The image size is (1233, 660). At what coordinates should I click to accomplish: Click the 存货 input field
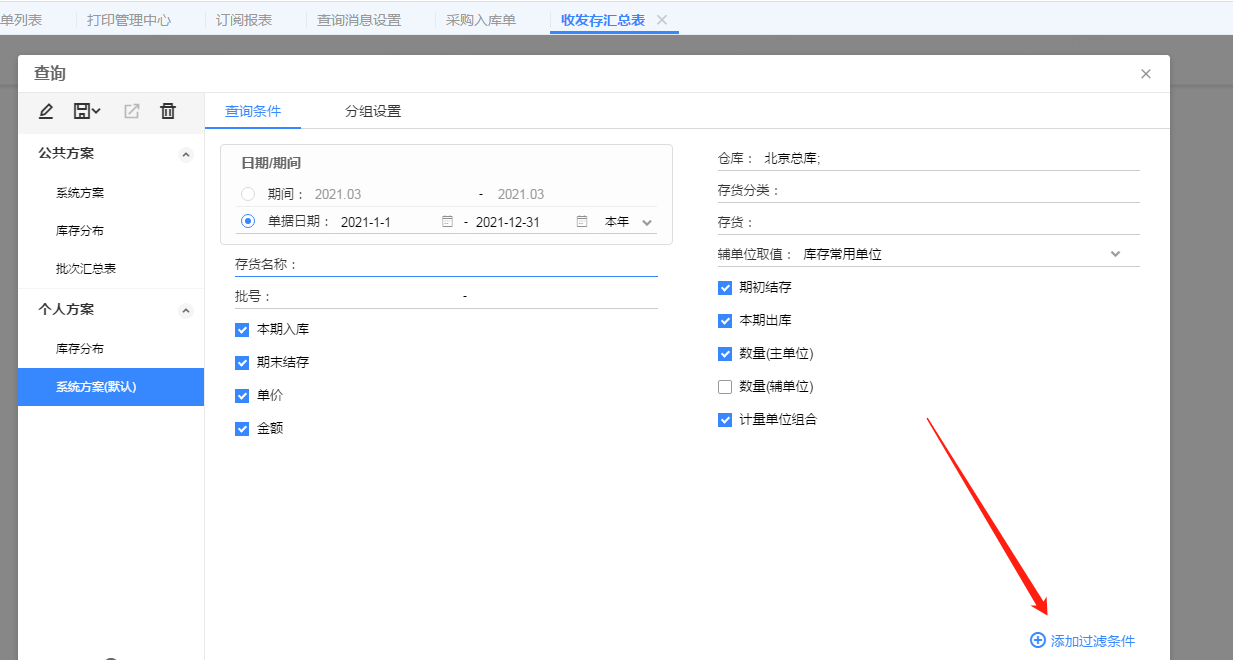(950, 222)
